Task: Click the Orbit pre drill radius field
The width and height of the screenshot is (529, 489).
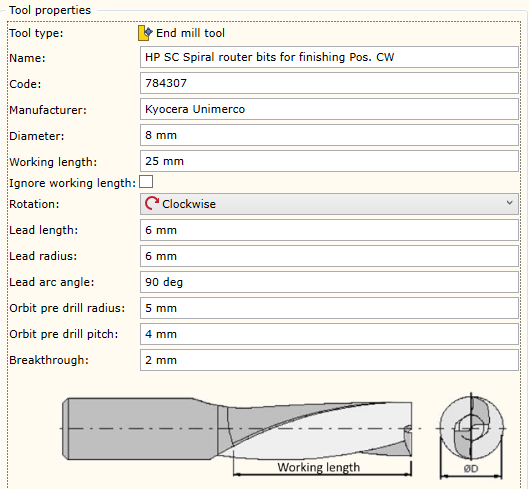Action: coord(329,308)
